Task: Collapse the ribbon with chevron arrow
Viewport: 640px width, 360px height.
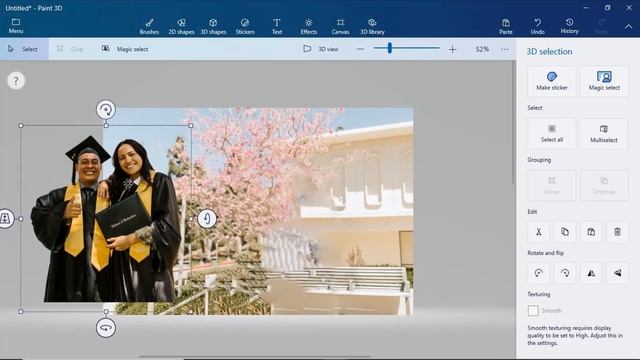Action: click(629, 26)
